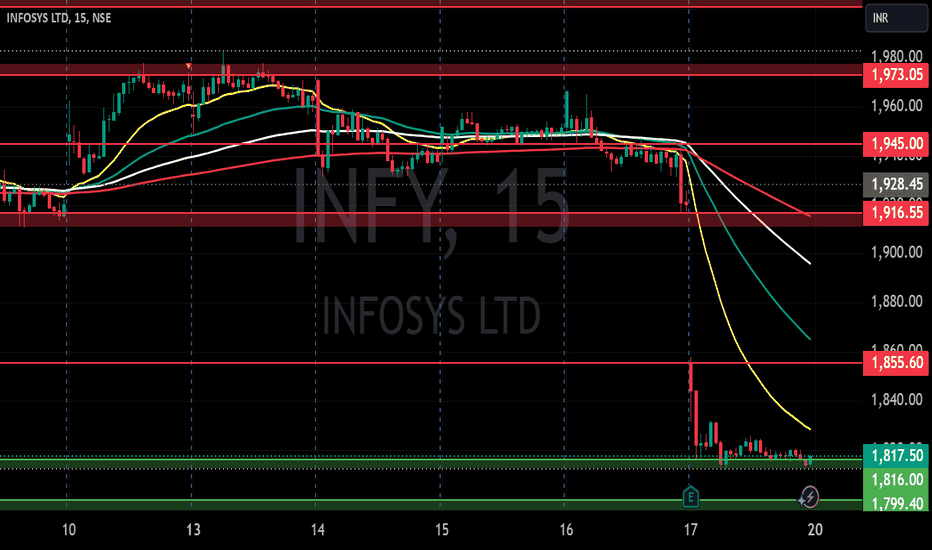Click the green 1,816.00 price label
The height and width of the screenshot is (550, 932).
896,480
